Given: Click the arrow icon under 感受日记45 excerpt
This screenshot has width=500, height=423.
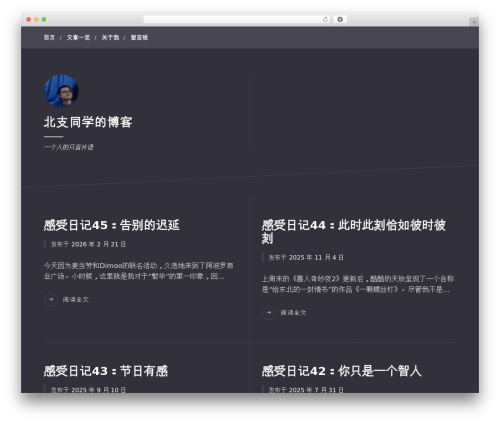Looking at the screenshot, I should click(51, 299).
